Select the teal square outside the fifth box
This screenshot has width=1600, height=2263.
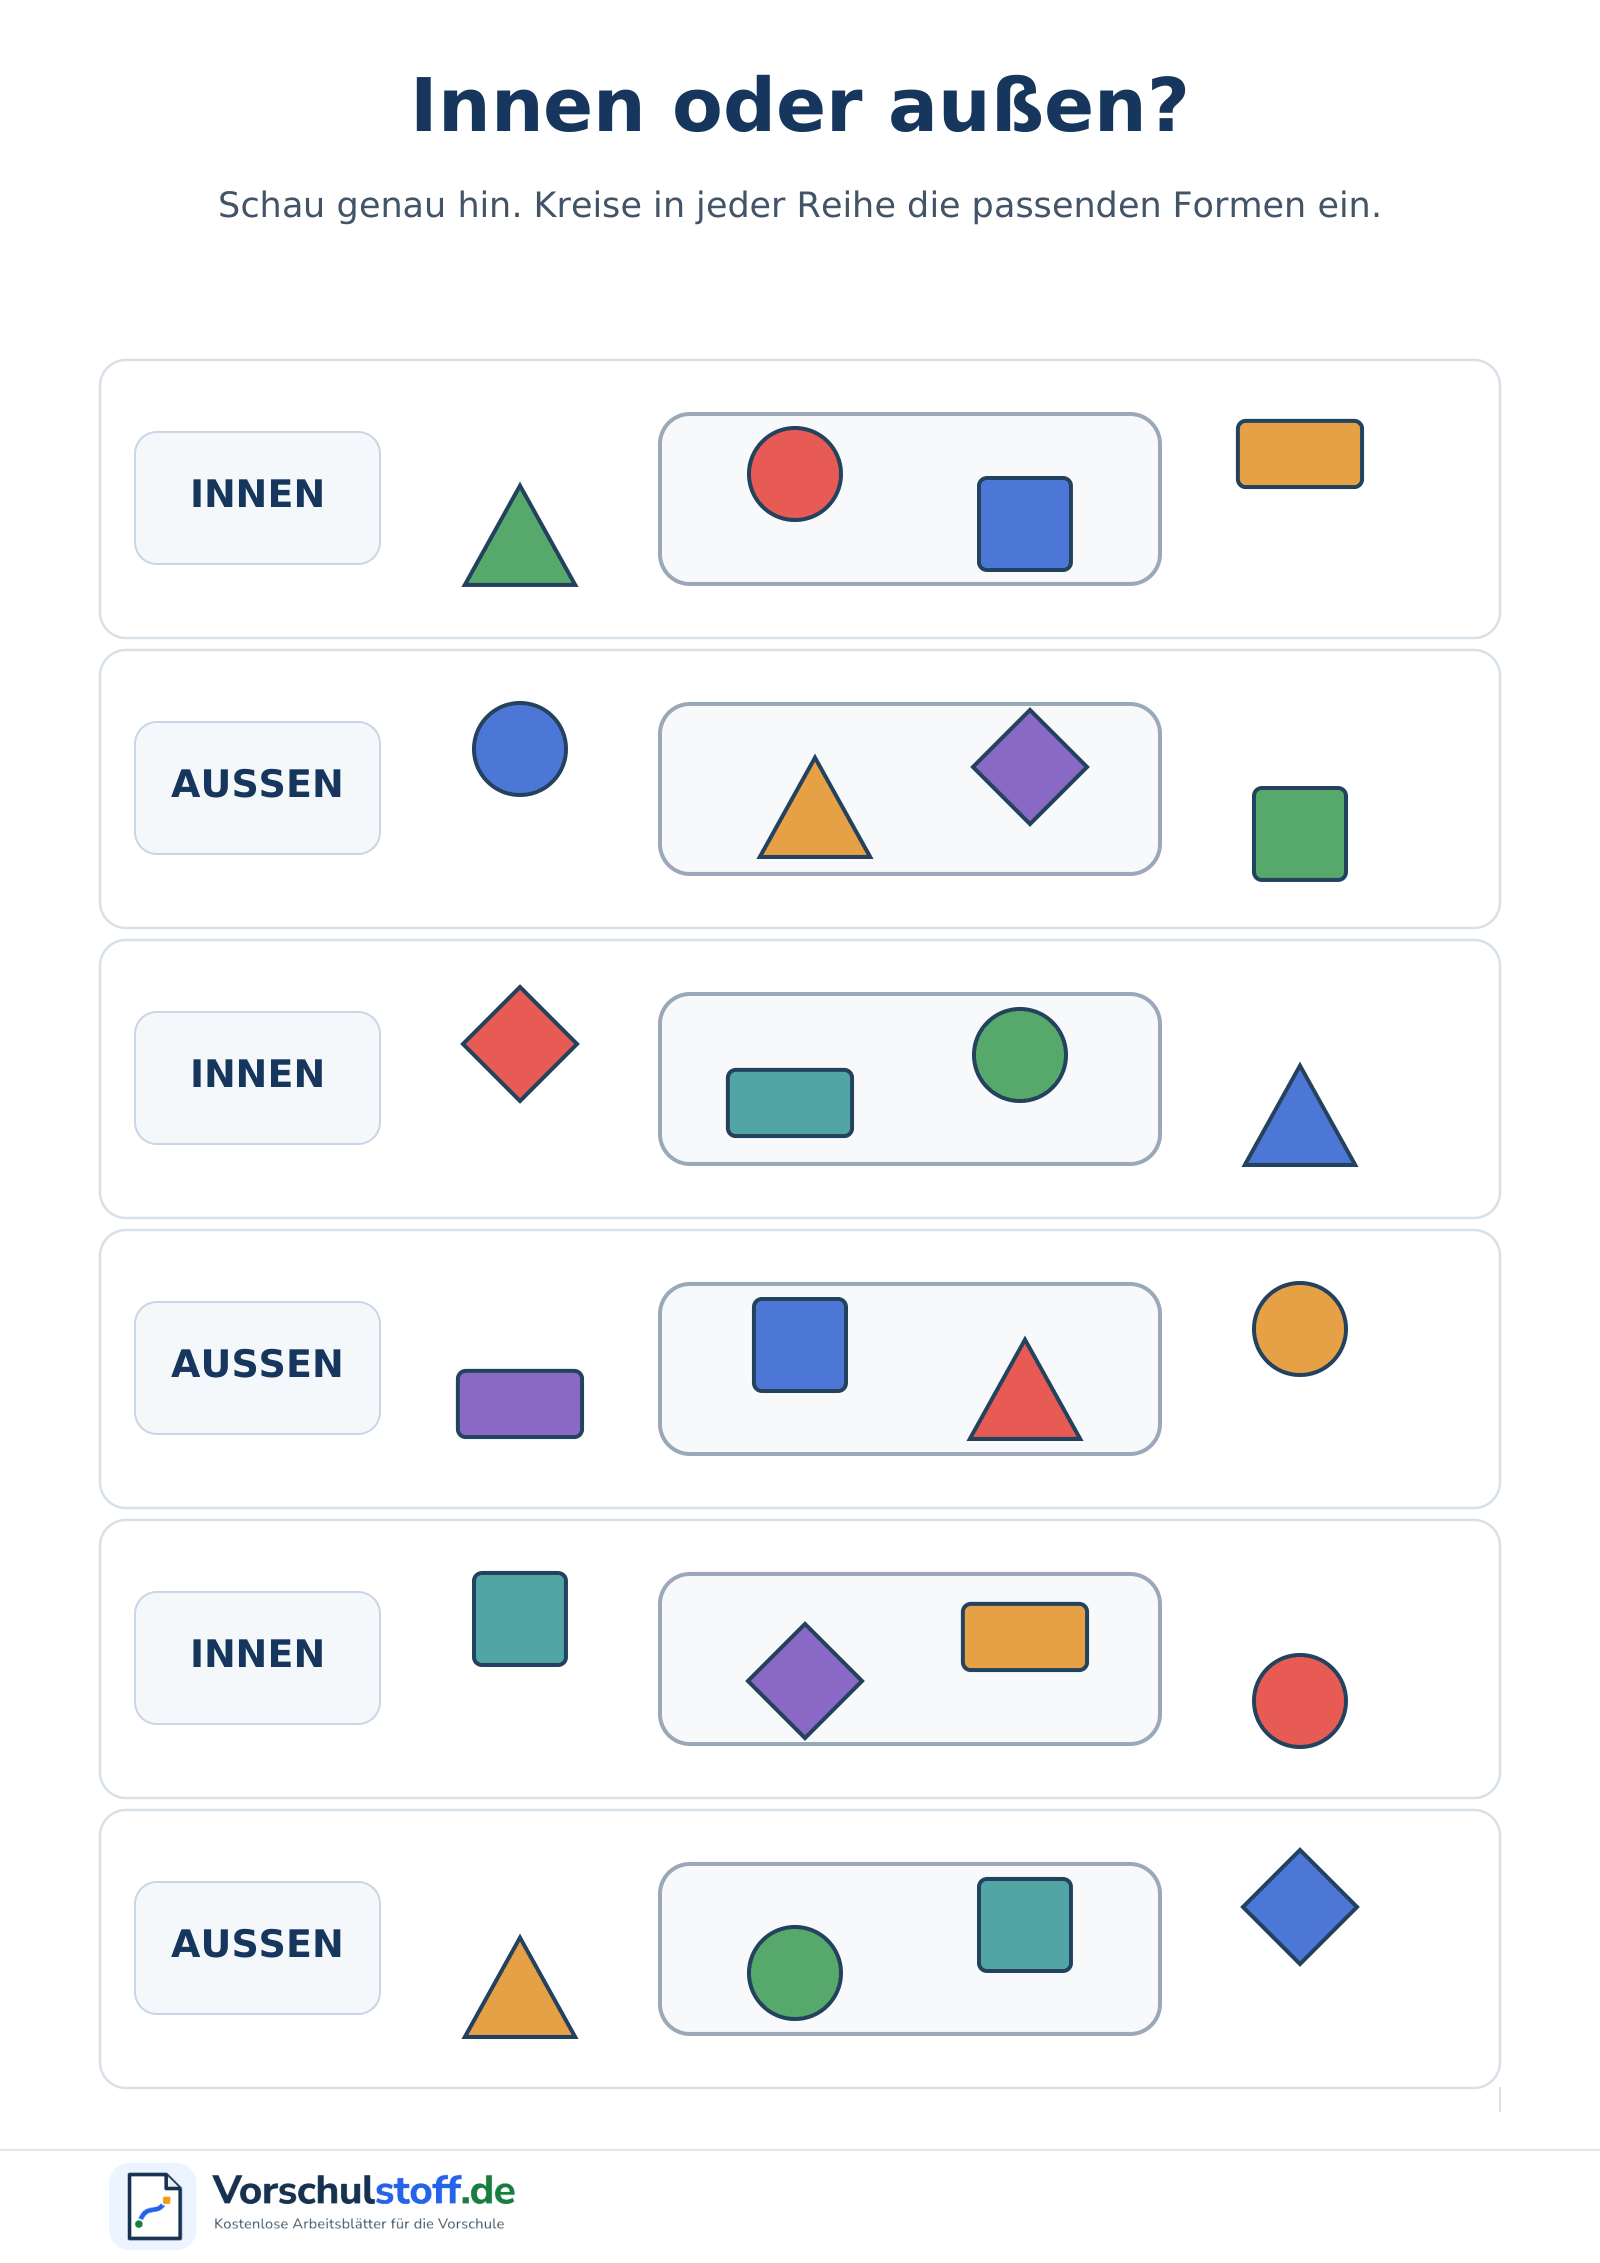tap(520, 1619)
